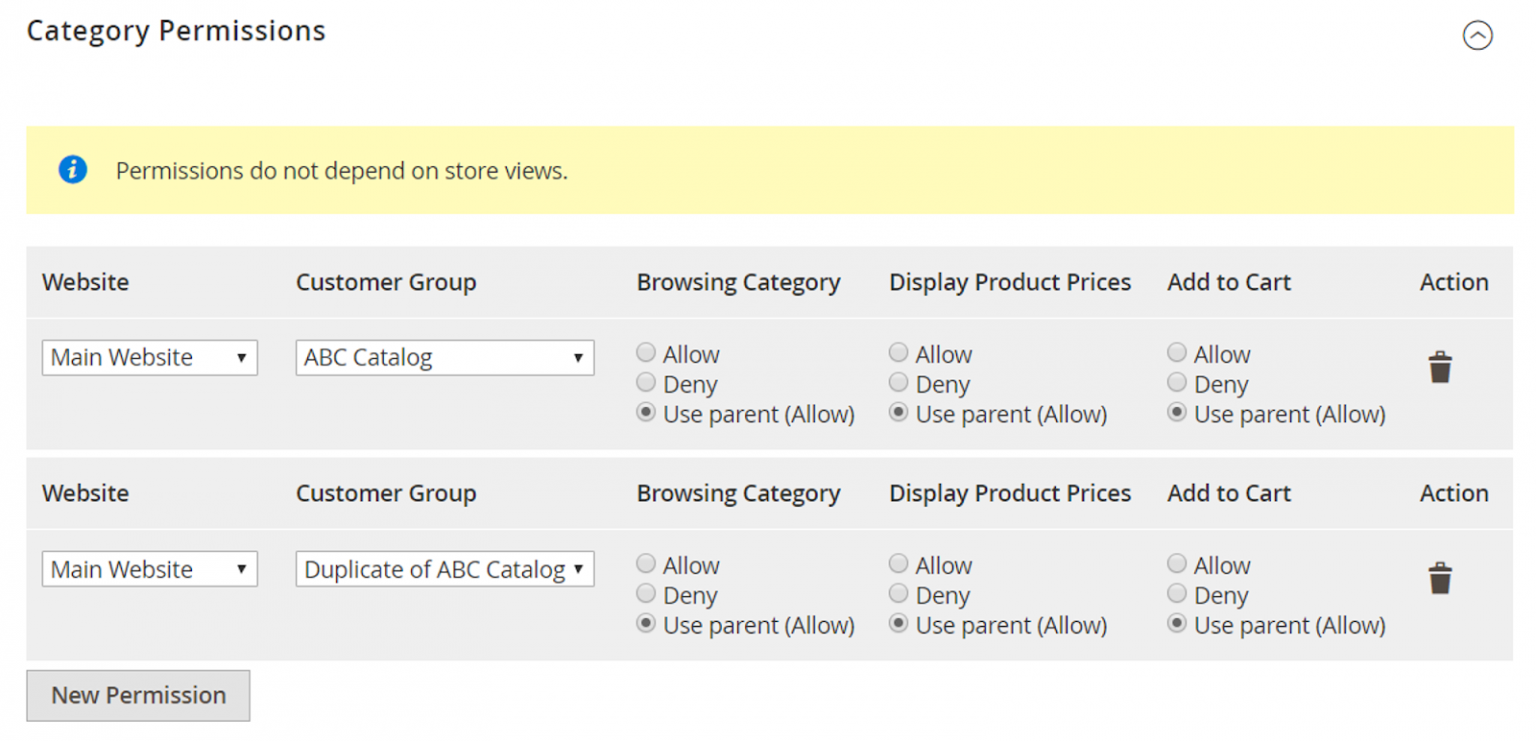Screen dimensions: 1536x741
Task: Select Deny for Add to Cart in second row
Action: pyautogui.click(x=1177, y=594)
